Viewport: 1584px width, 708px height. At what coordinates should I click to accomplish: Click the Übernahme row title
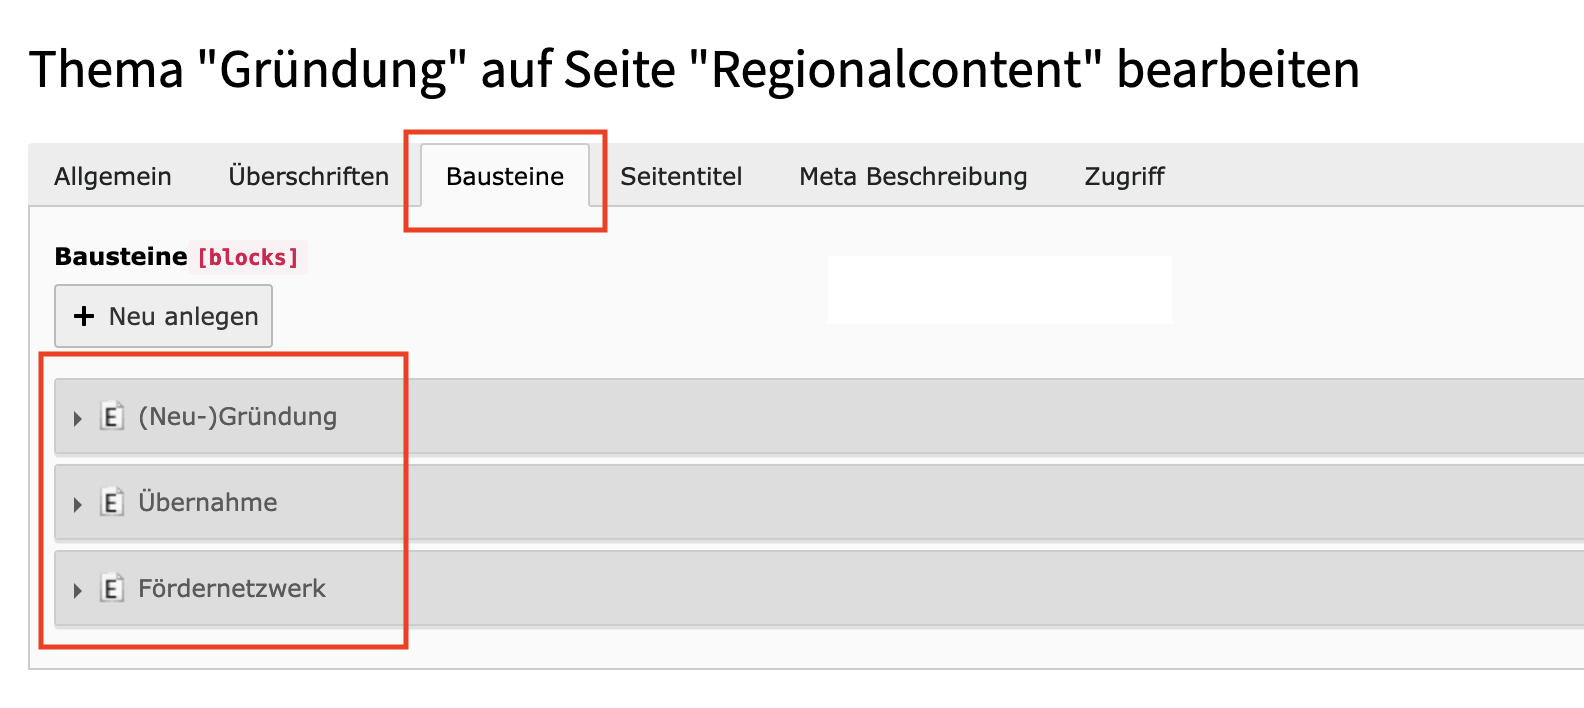(208, 502)
